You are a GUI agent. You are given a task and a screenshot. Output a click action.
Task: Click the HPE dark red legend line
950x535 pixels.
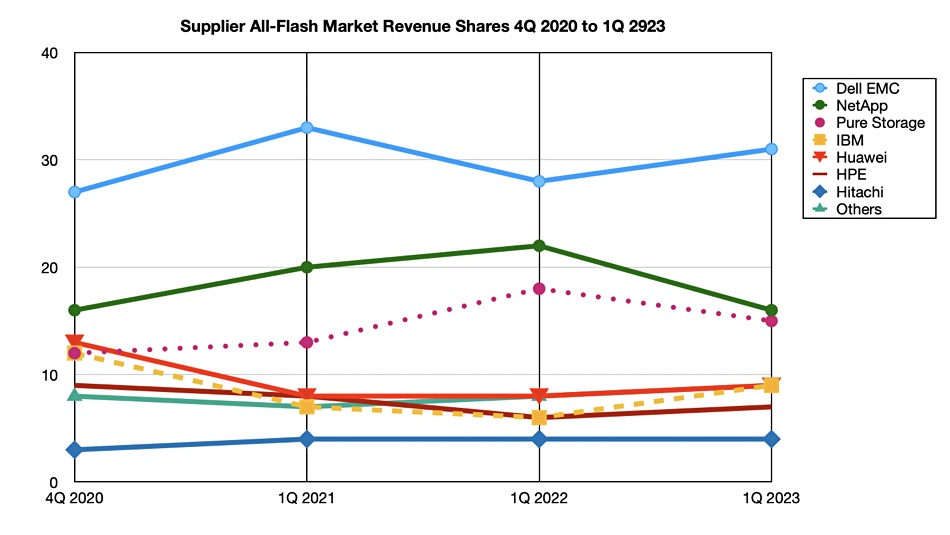[x=819, y=175]
